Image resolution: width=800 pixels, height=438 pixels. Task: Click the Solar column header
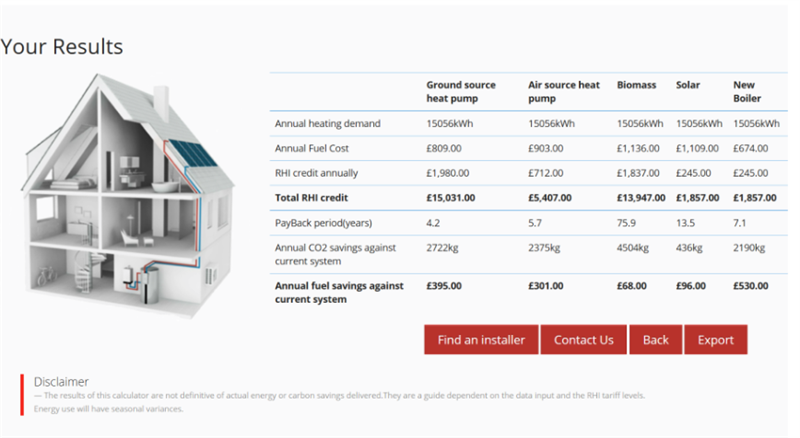(x=688, y=86)
